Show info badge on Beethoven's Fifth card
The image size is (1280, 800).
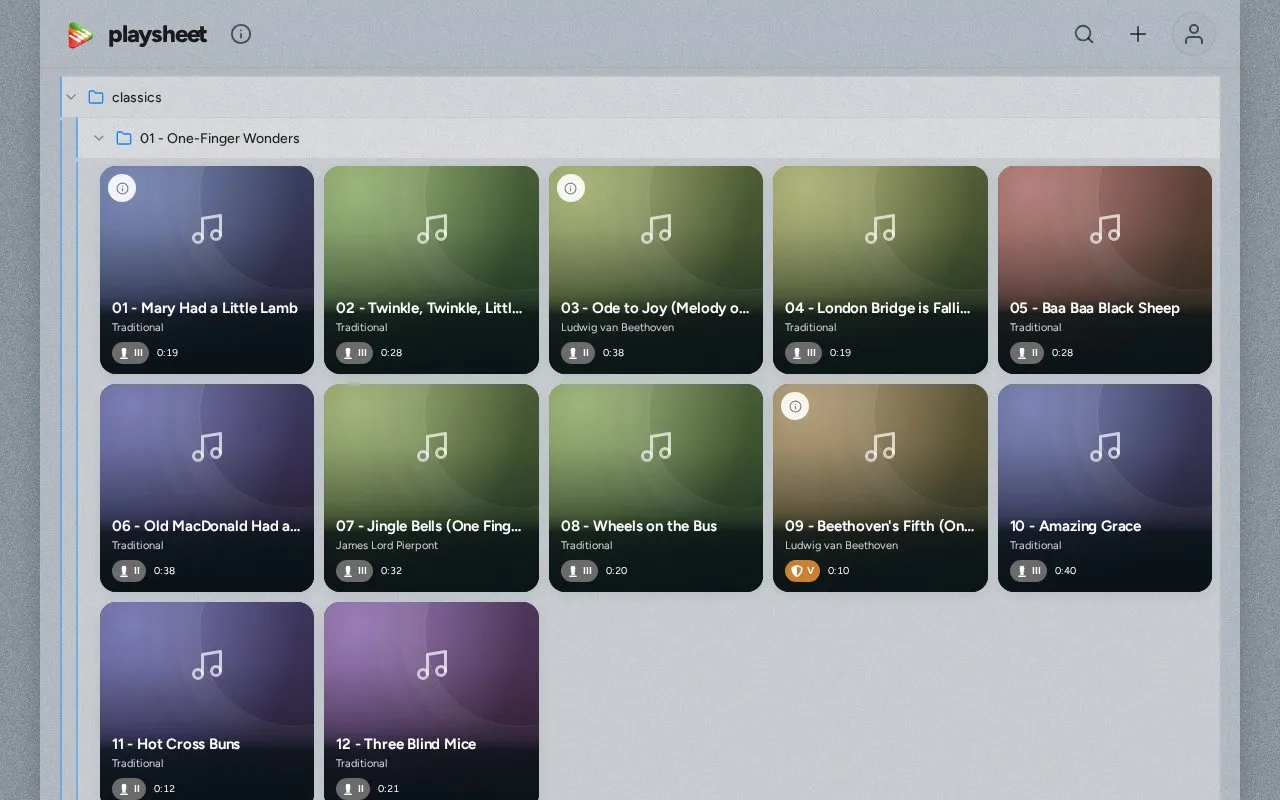click(x=795, y=406)
